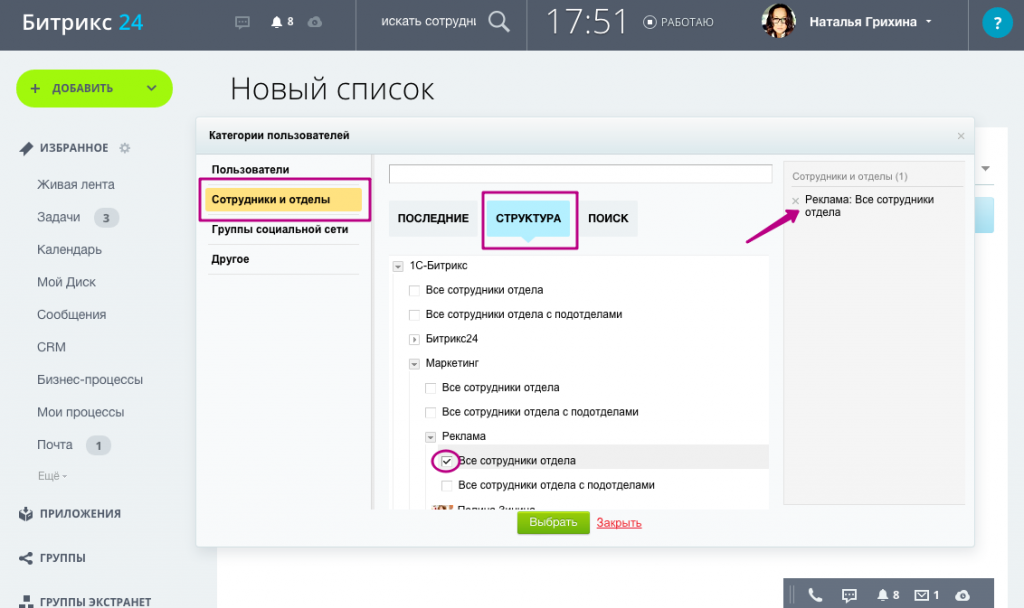Click the dialog search input field
The width and height of the screenshot is (1024, 608).
581,174
